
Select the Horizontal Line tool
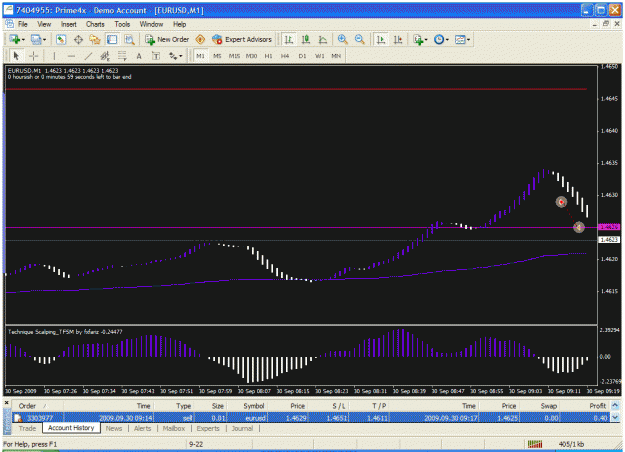pyautogui.click(x=71, y=56)
